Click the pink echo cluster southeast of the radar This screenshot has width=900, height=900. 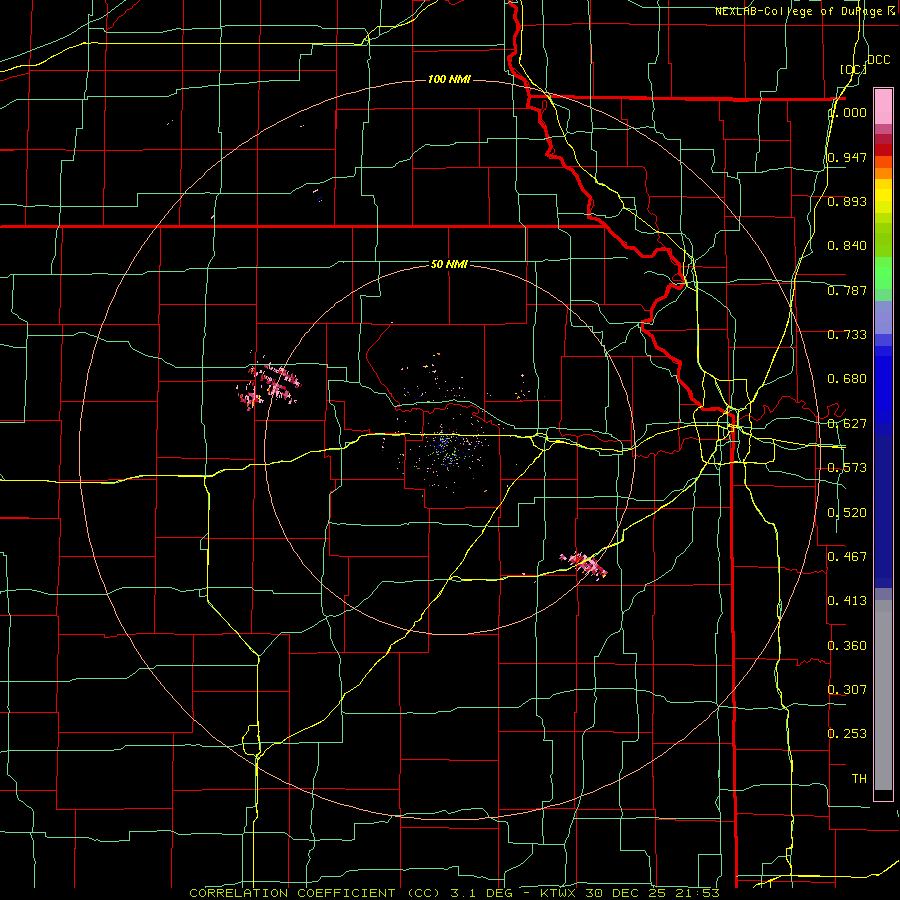pyautogui.click(x=584, y=565)
